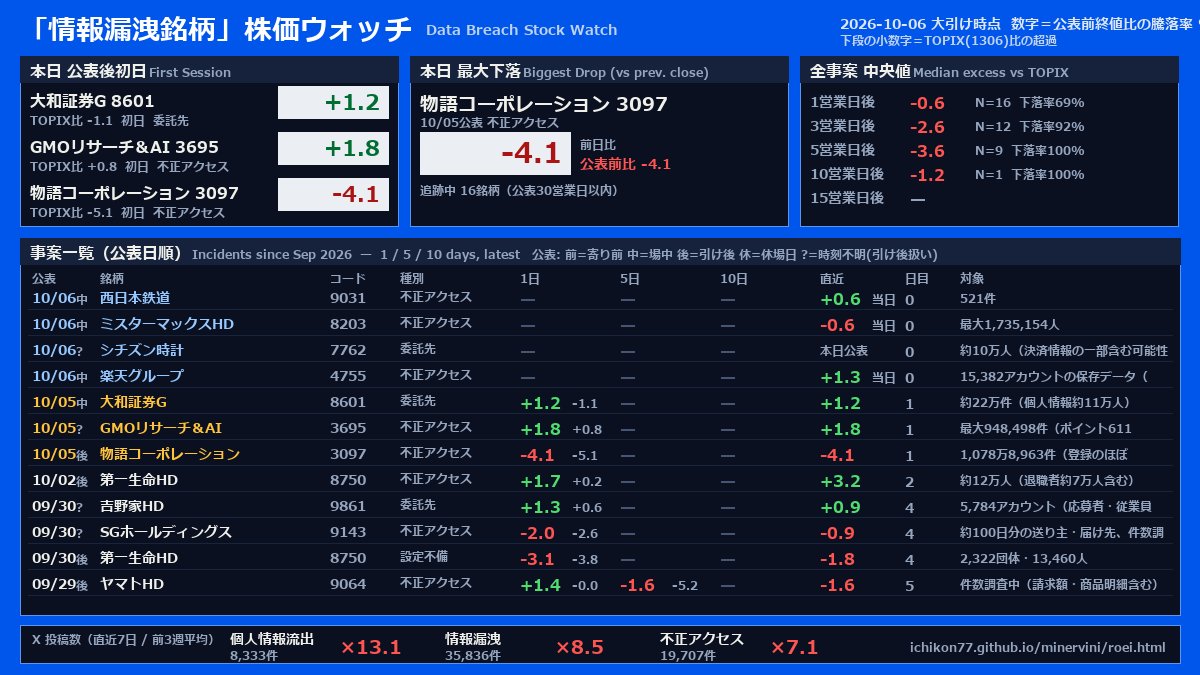Click the ×7.1 multiplier for 不正アクセス
The width and height of the screenshot is (1200, 675).
(x=795, y=647)
